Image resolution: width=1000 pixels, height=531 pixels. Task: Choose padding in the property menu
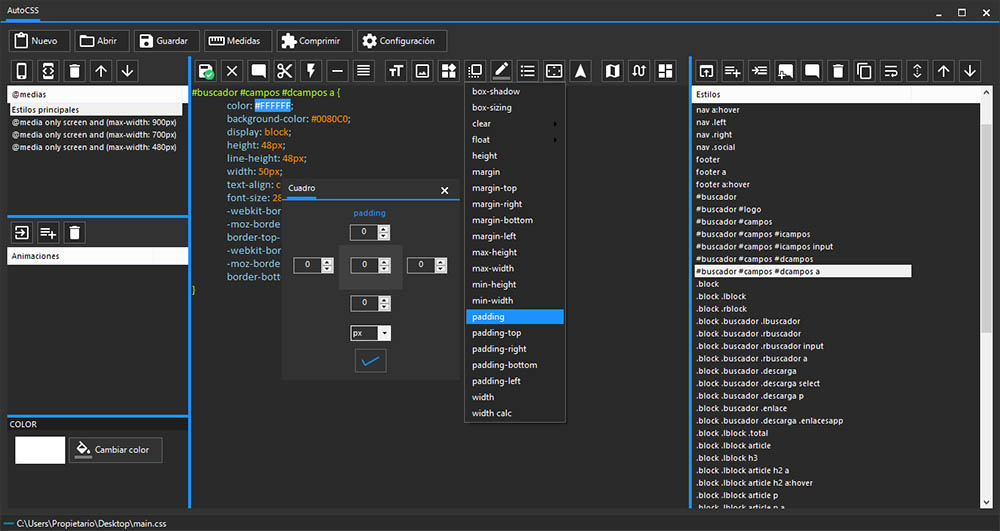click(515, 317)
